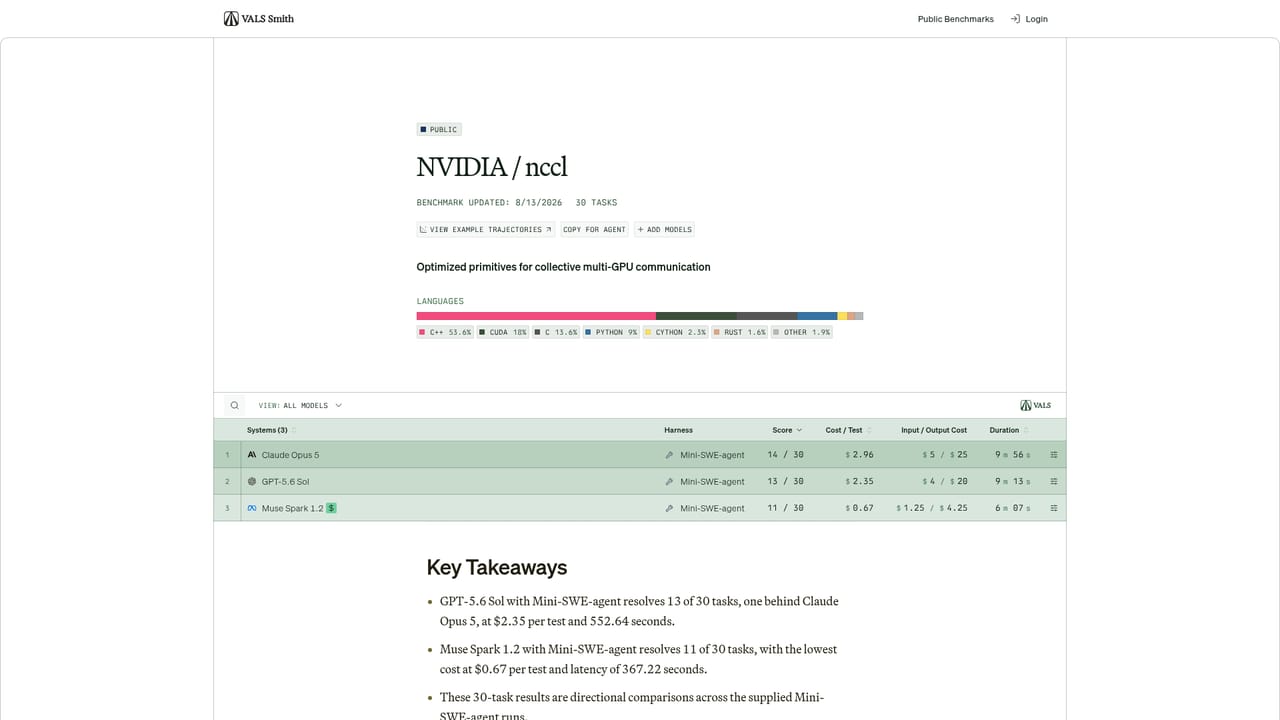
Task: Click the pink C++ segment of language bar
Action: pos(536,316)
